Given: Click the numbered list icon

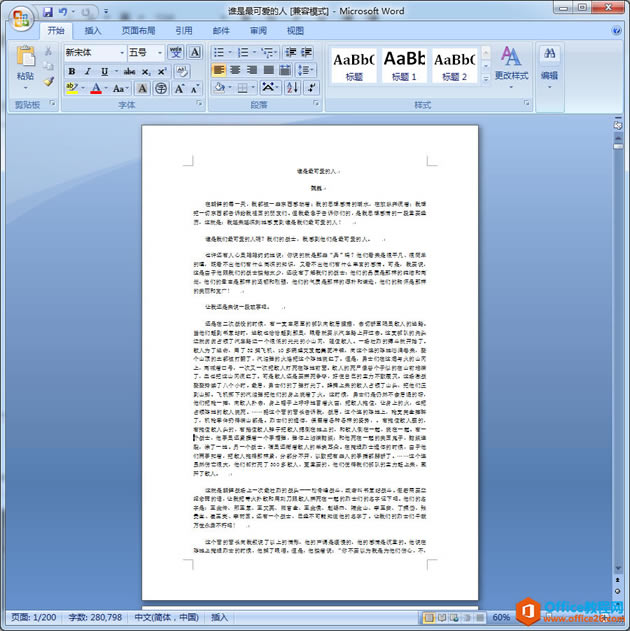Looking at the screenshot, I should pyautogui.click(x=243, y=52).
